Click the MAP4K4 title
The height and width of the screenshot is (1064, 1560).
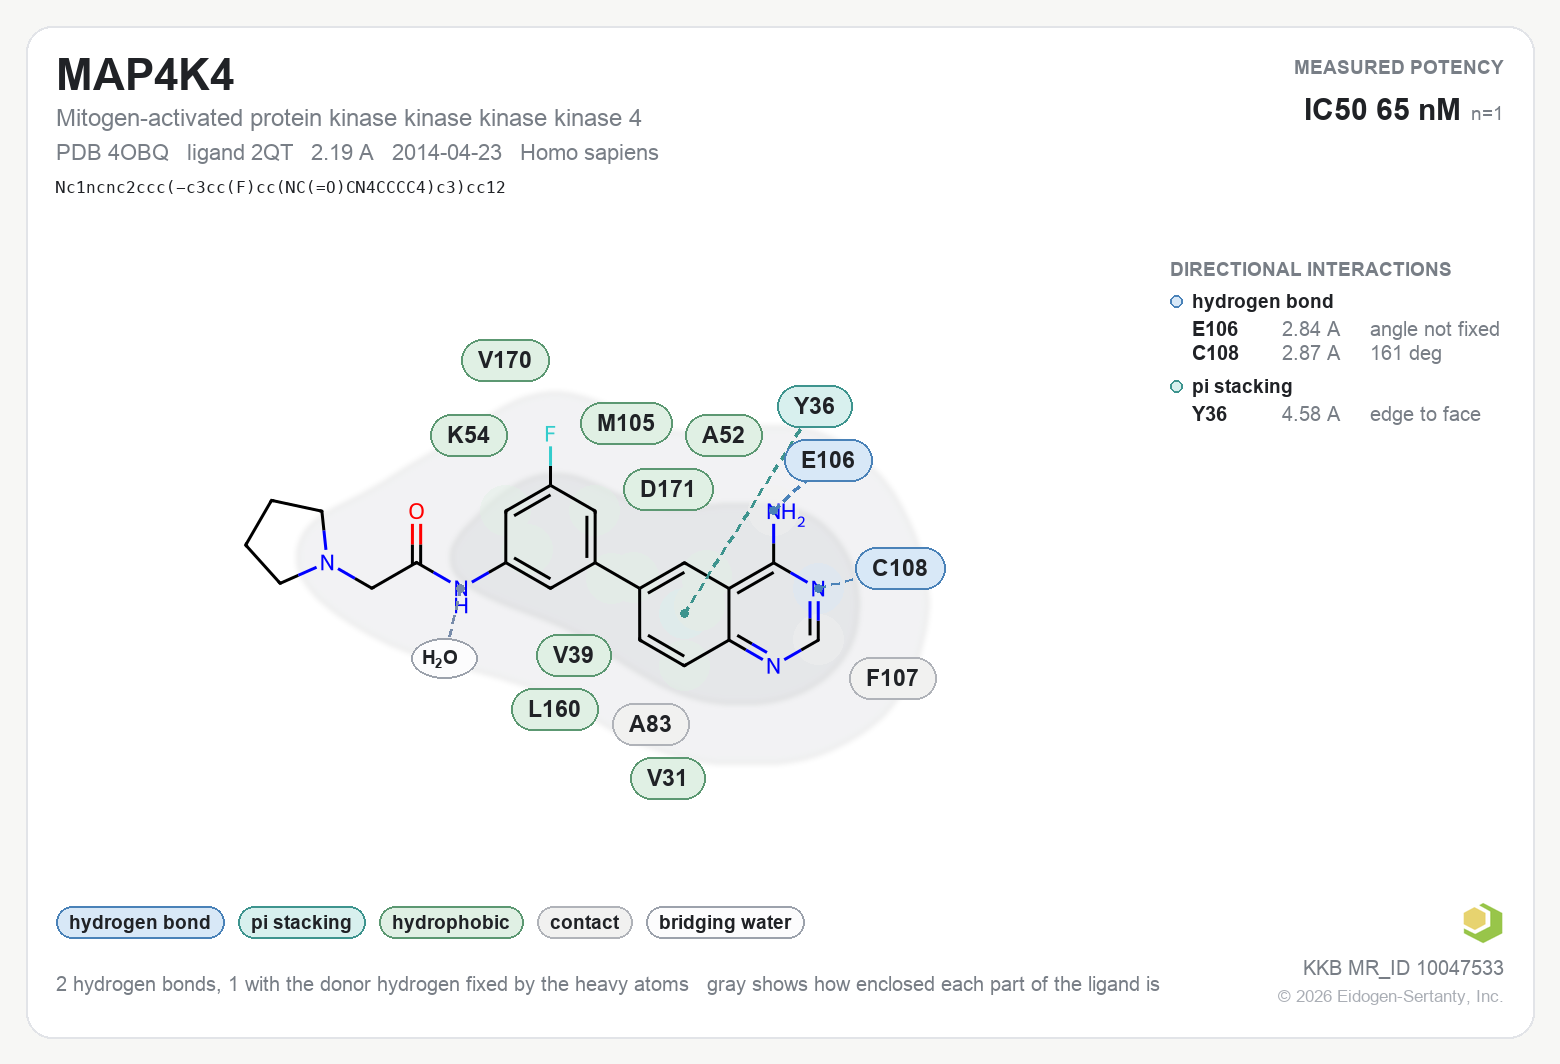point(145,75)
